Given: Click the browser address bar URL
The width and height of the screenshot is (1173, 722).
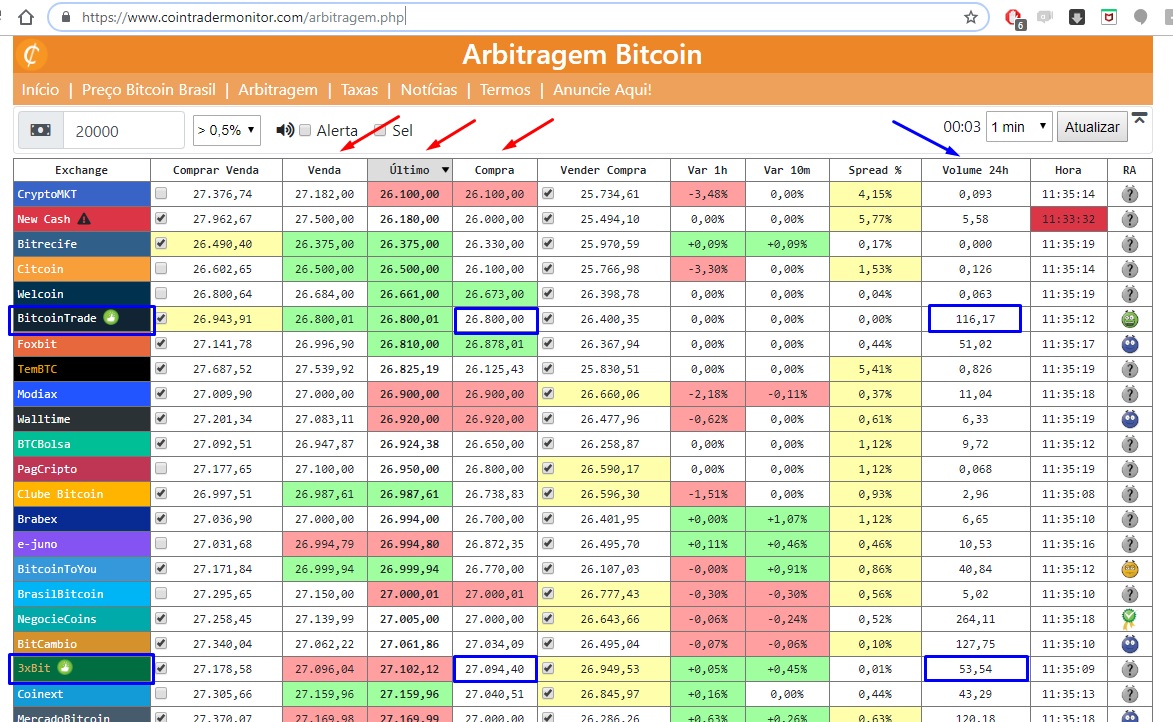Looking at the screenshot, I should click(x=243, y=17).
